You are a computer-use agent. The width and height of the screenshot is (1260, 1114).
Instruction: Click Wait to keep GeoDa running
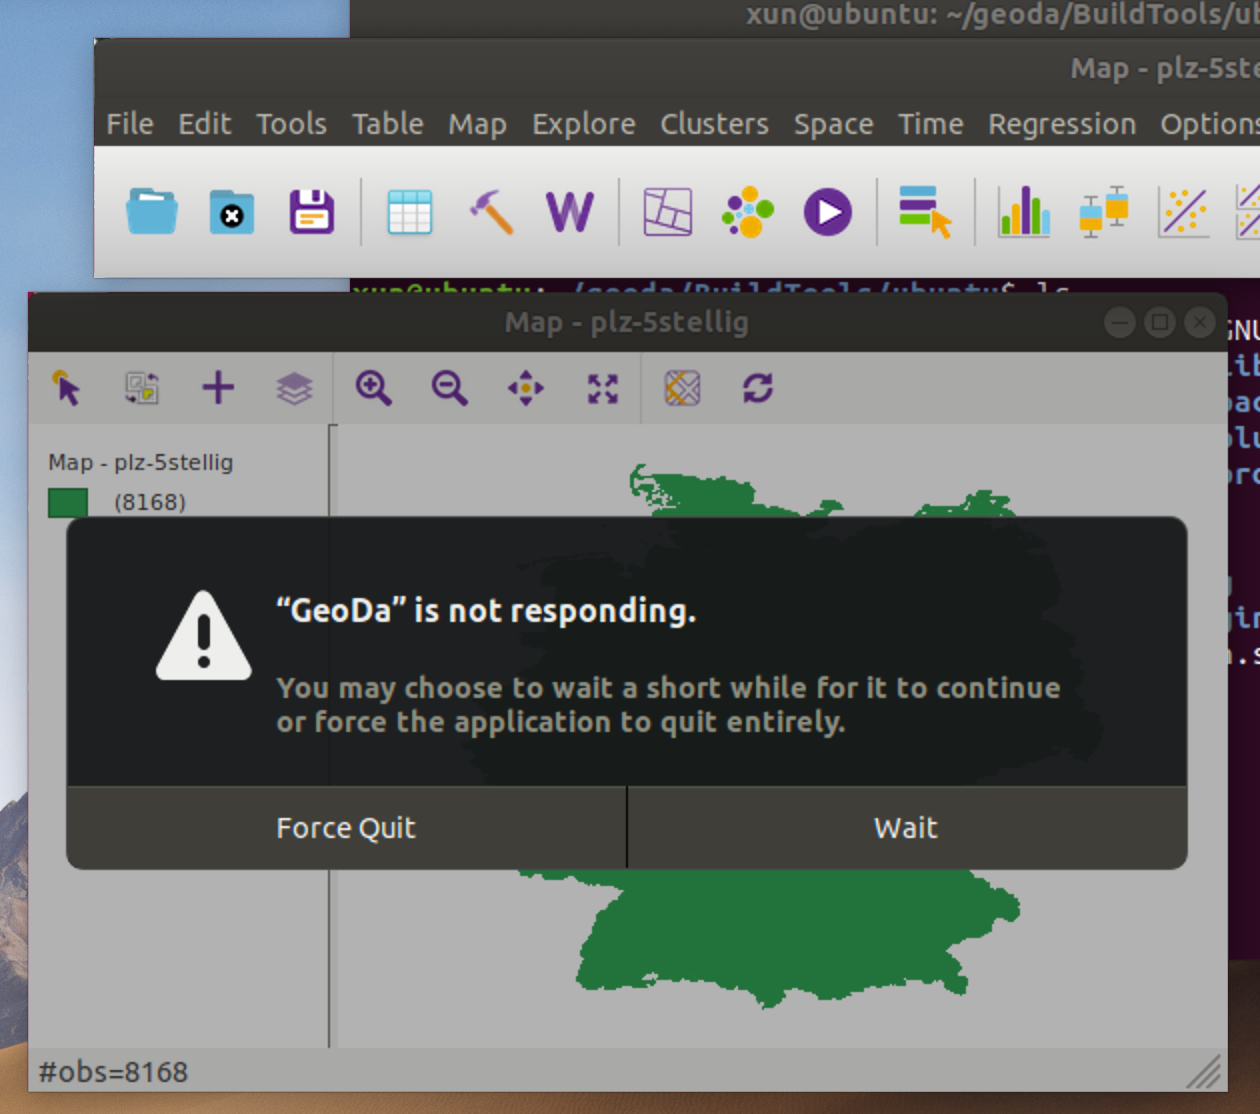[x=904, y=827]
